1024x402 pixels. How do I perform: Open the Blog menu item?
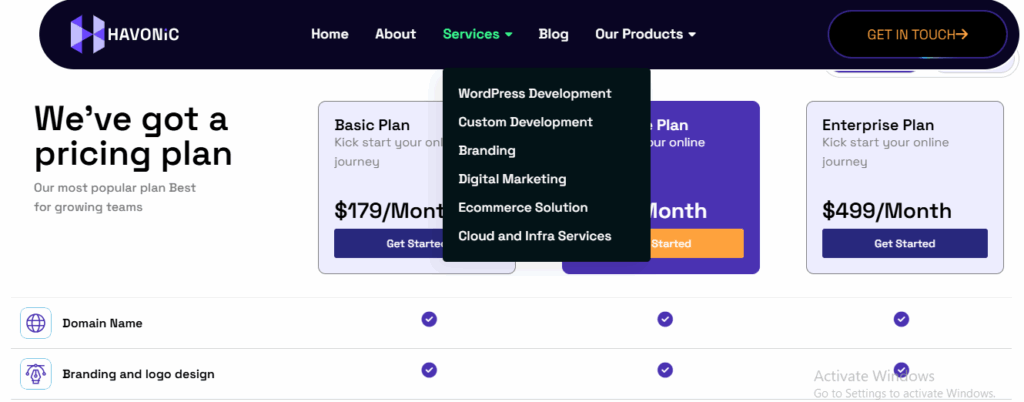[x=553, y=34]
